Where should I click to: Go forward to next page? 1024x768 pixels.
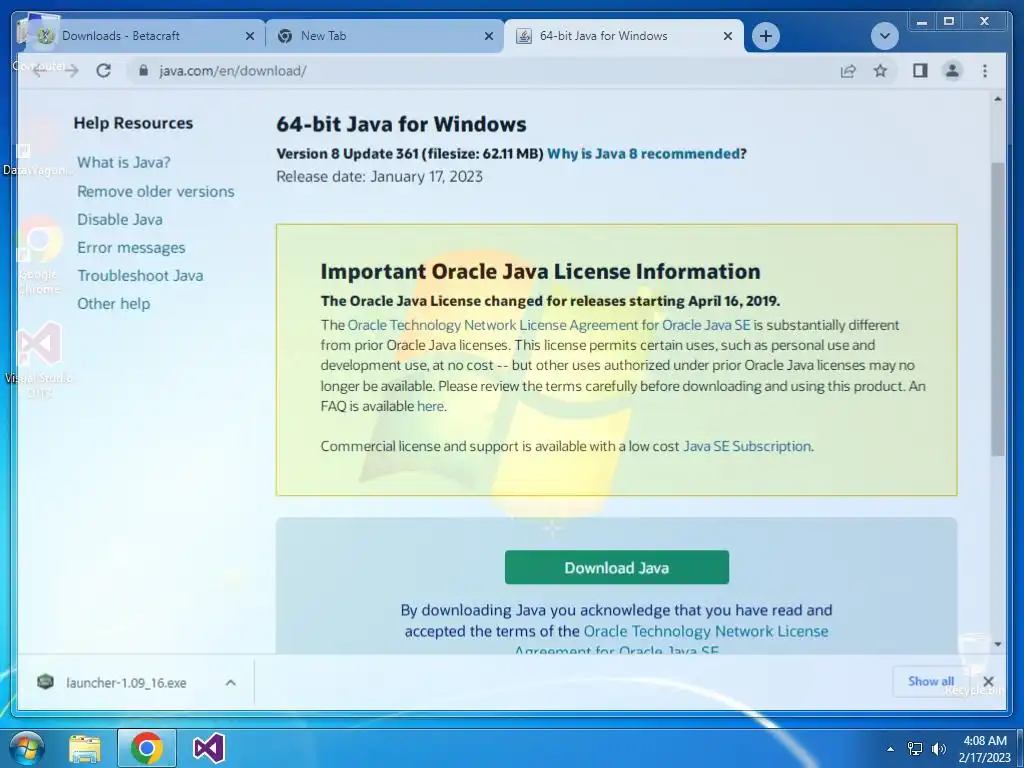(x=71, y=71)
